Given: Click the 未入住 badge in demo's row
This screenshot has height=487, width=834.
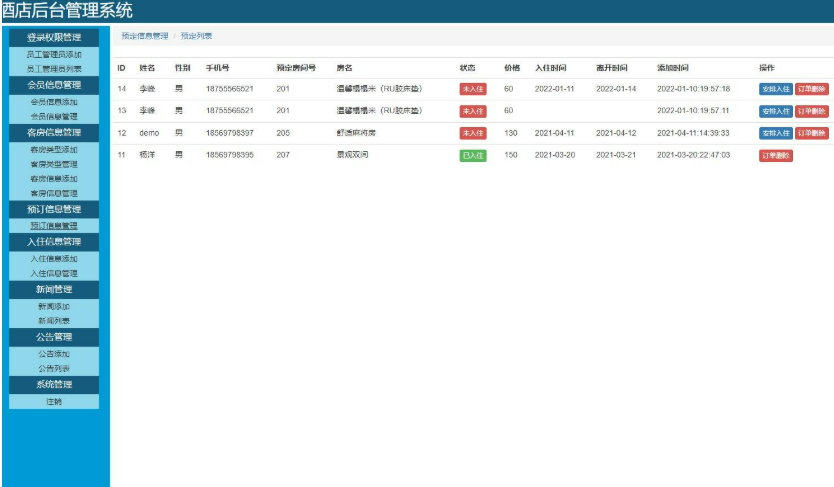Looking at the screenshot, I should click(x=473, y=133).
